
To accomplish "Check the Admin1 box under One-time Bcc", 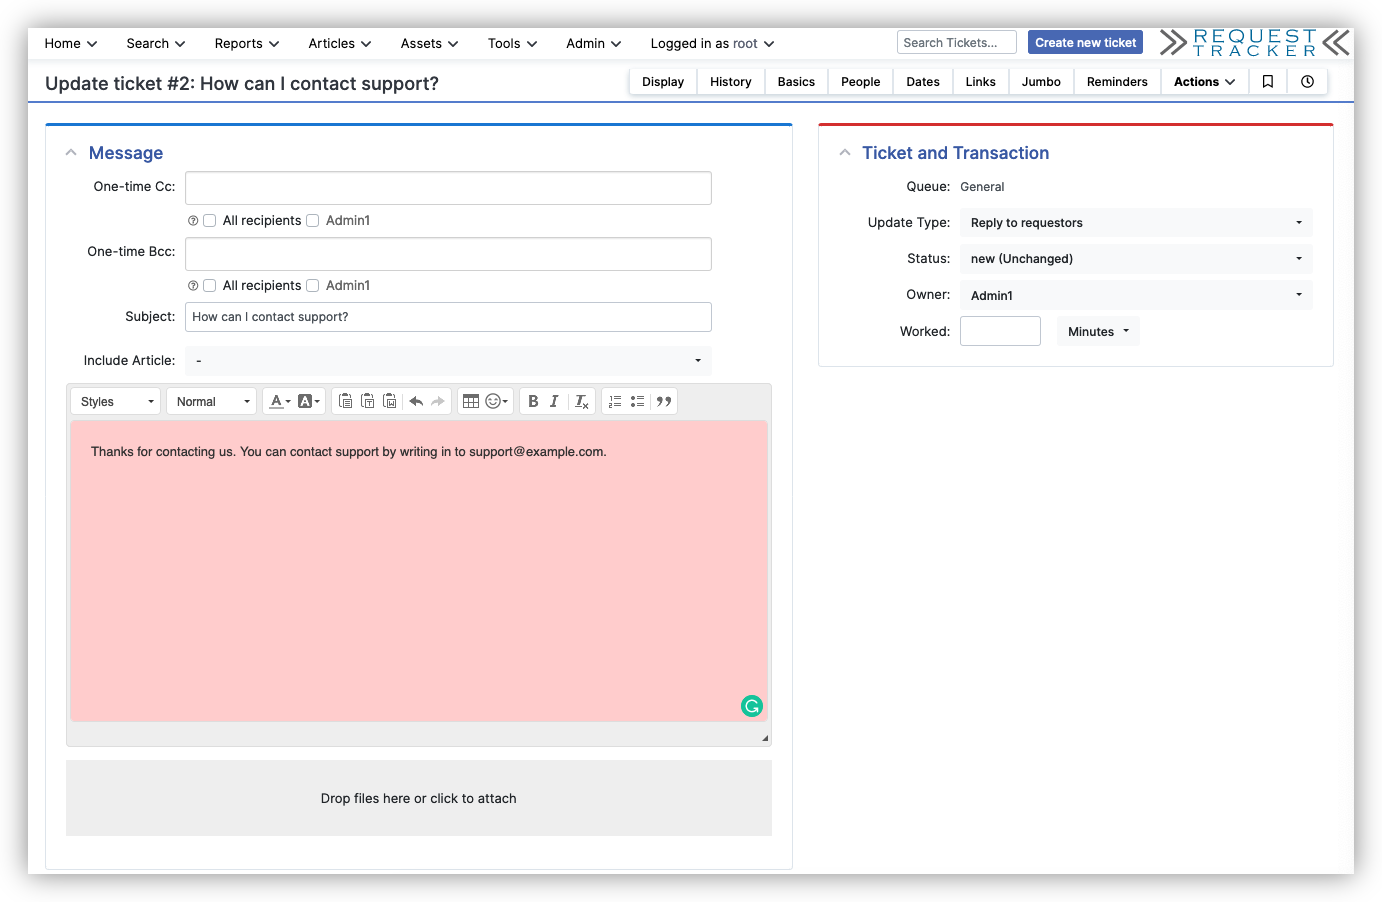I will [312, 285].
